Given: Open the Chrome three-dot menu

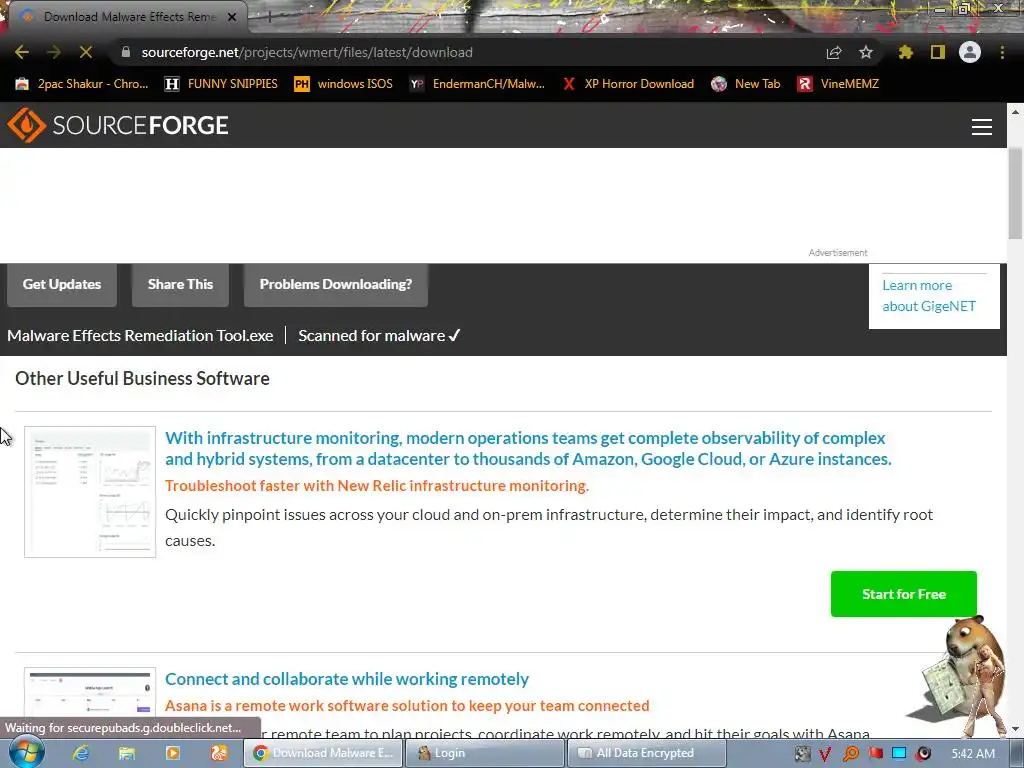Looking at the screenshot, I should click(x=1002, y=52).
